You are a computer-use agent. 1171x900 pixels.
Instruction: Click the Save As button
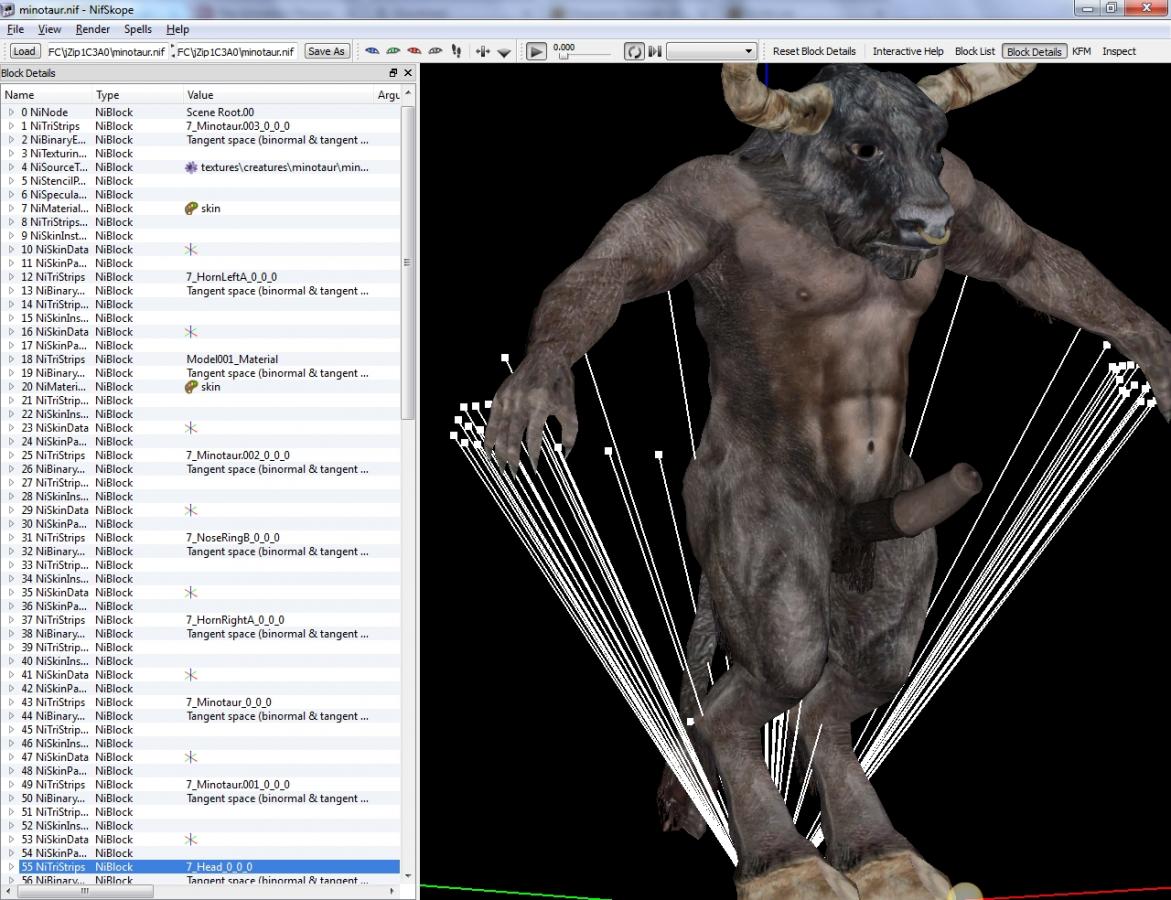tap(326, 52)
